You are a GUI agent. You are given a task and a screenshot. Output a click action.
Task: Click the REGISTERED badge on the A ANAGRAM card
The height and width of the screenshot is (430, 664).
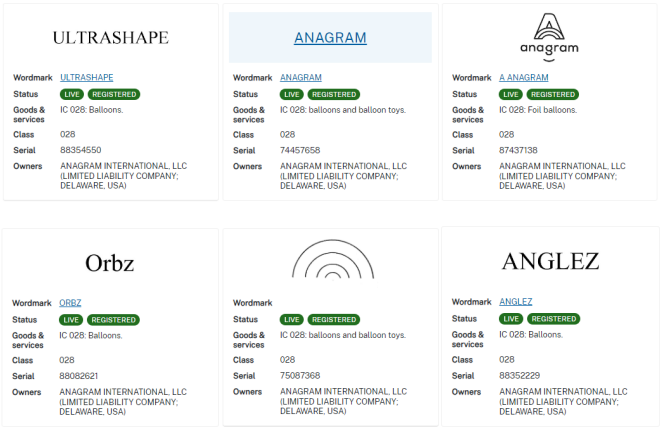[x=553, y=94]
